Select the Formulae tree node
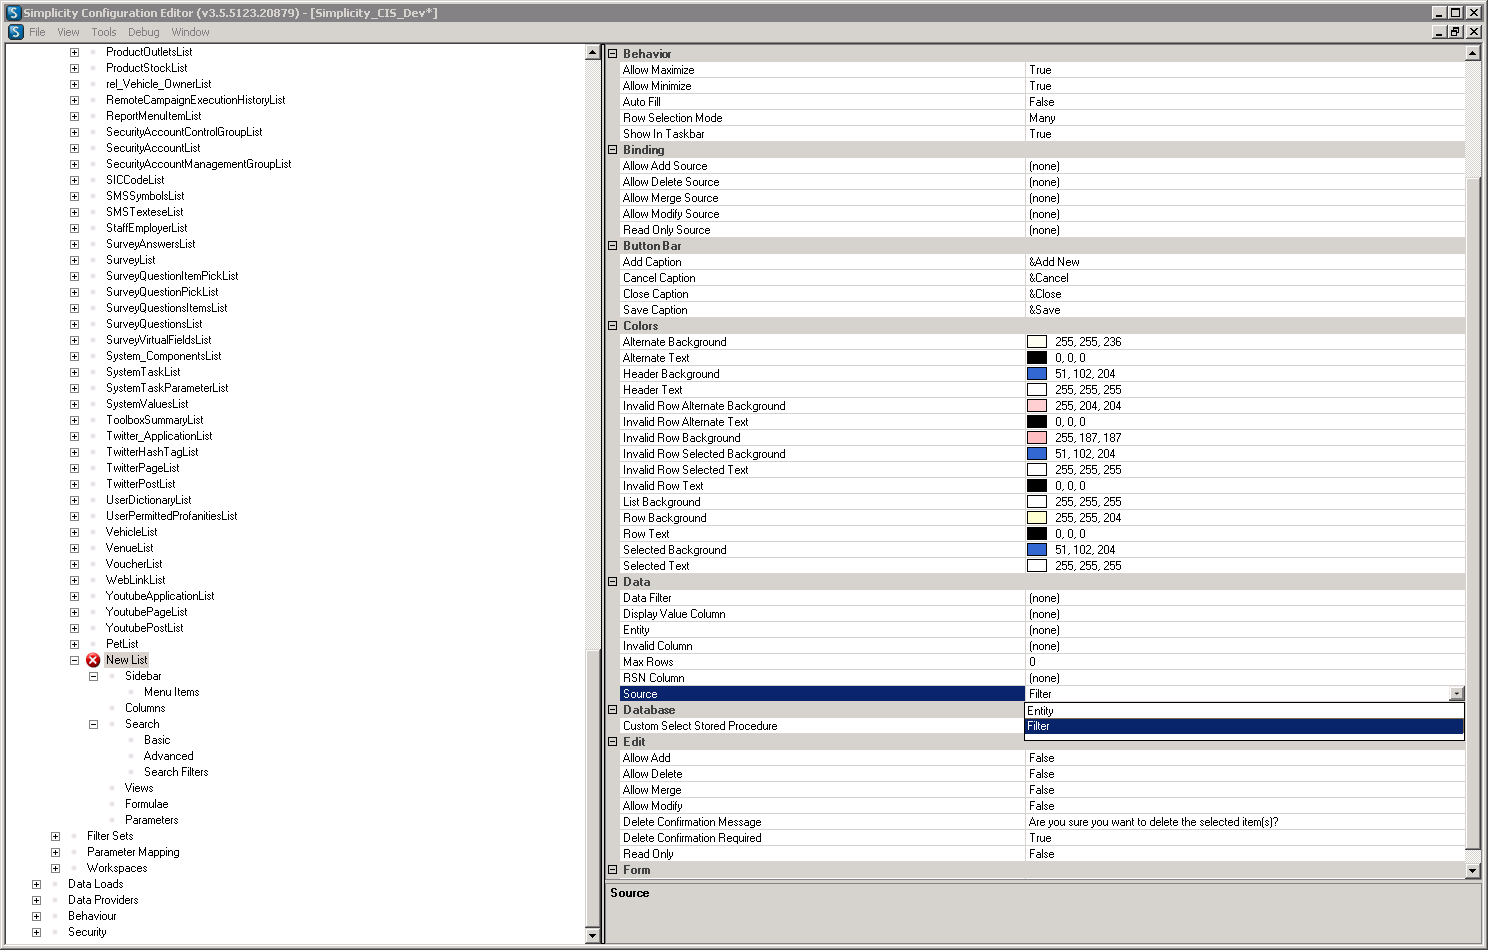 (146, 804)
